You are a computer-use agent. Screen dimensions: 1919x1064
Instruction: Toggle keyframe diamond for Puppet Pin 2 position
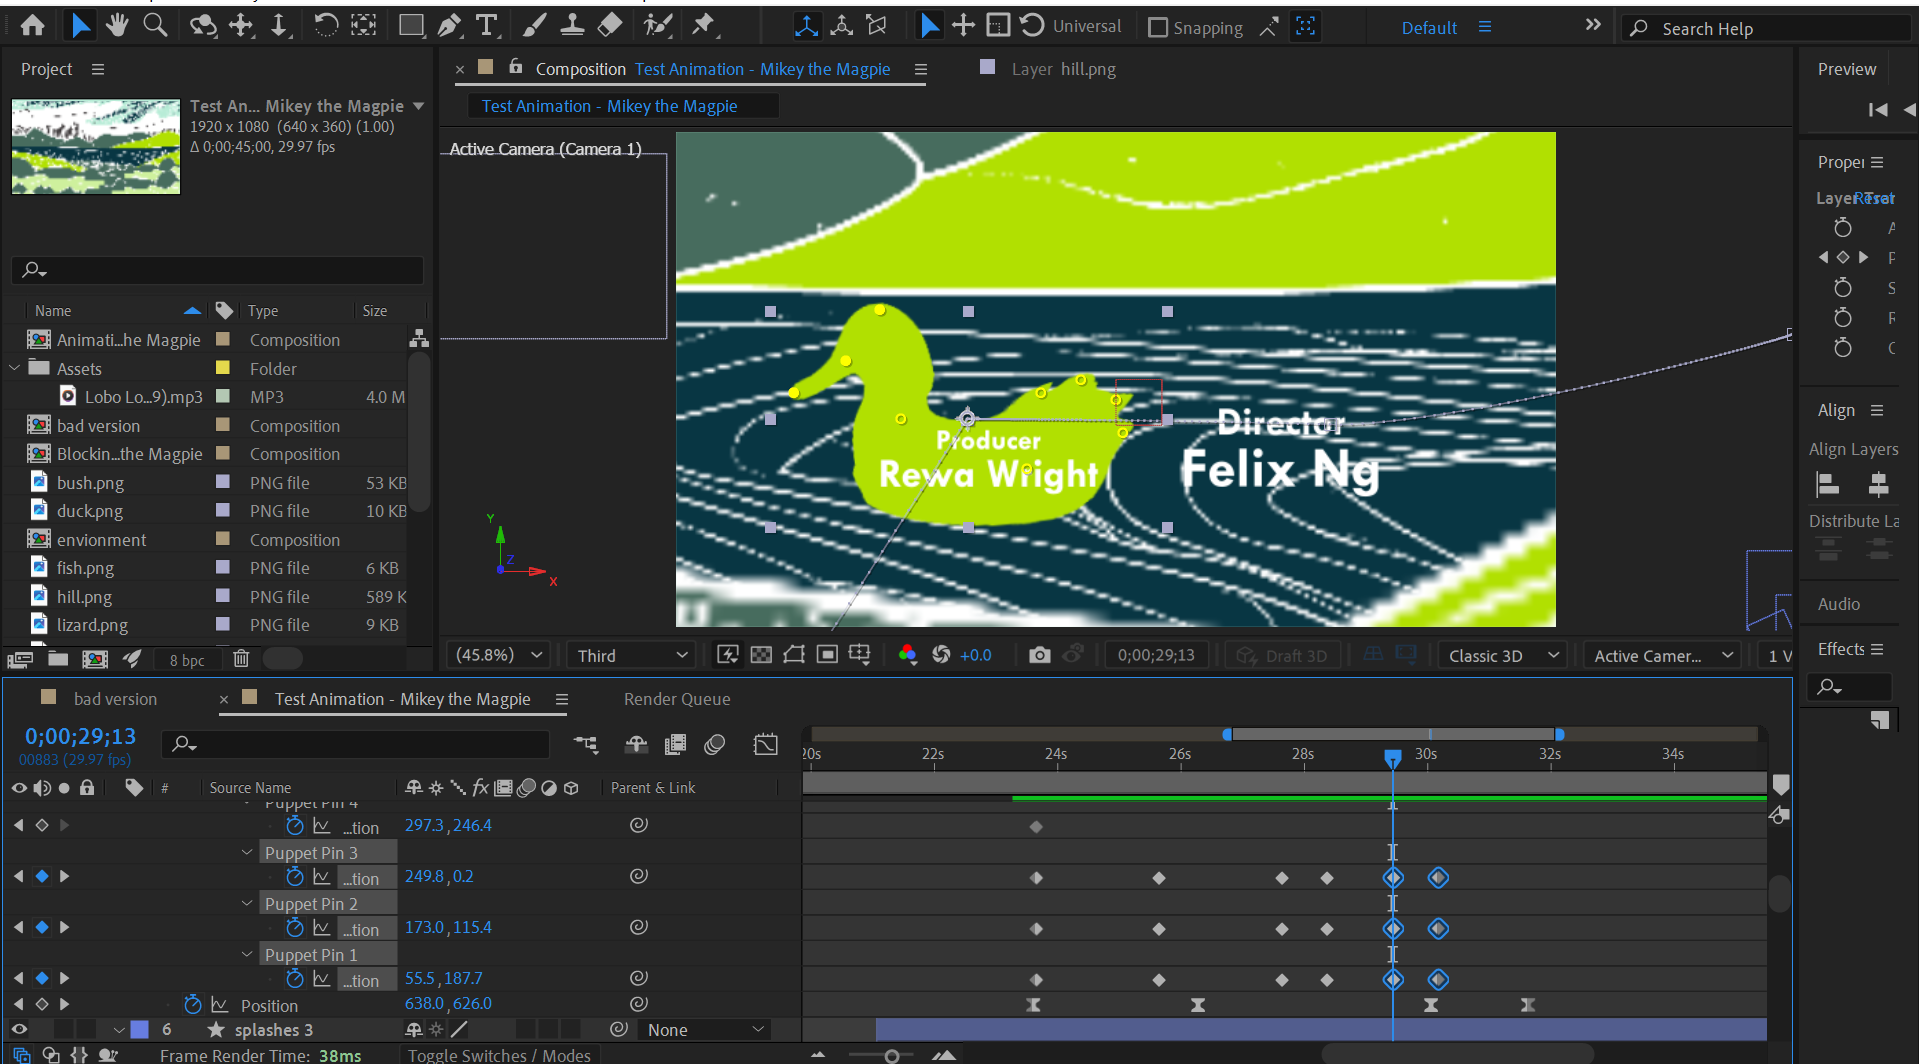(x=41, y=927)
